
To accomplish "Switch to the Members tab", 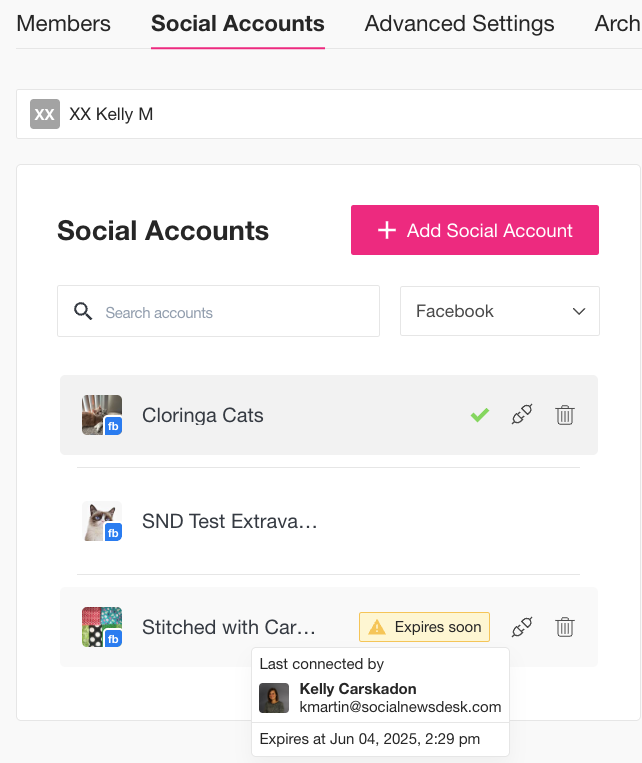I will click(x=63, y=23).
